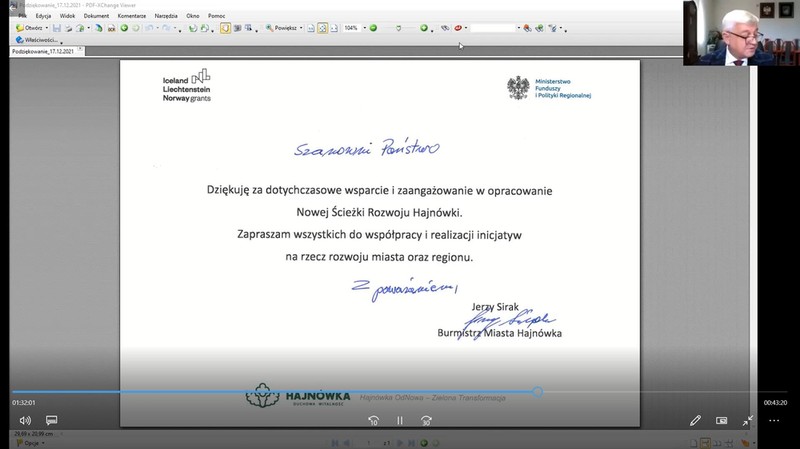Expand the Powiększ dropdown arrow
Image resolution: width=800 pixels, height=449 pixels.
tap(301, 28)
